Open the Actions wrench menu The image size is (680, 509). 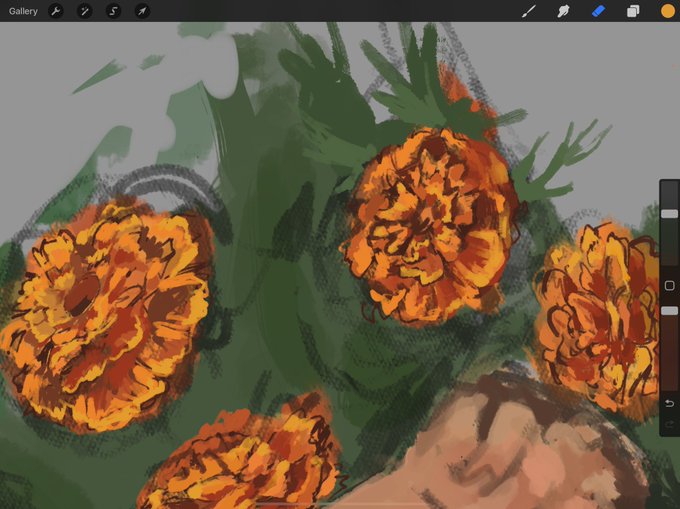pyautogui.click(x=56, y=11)
